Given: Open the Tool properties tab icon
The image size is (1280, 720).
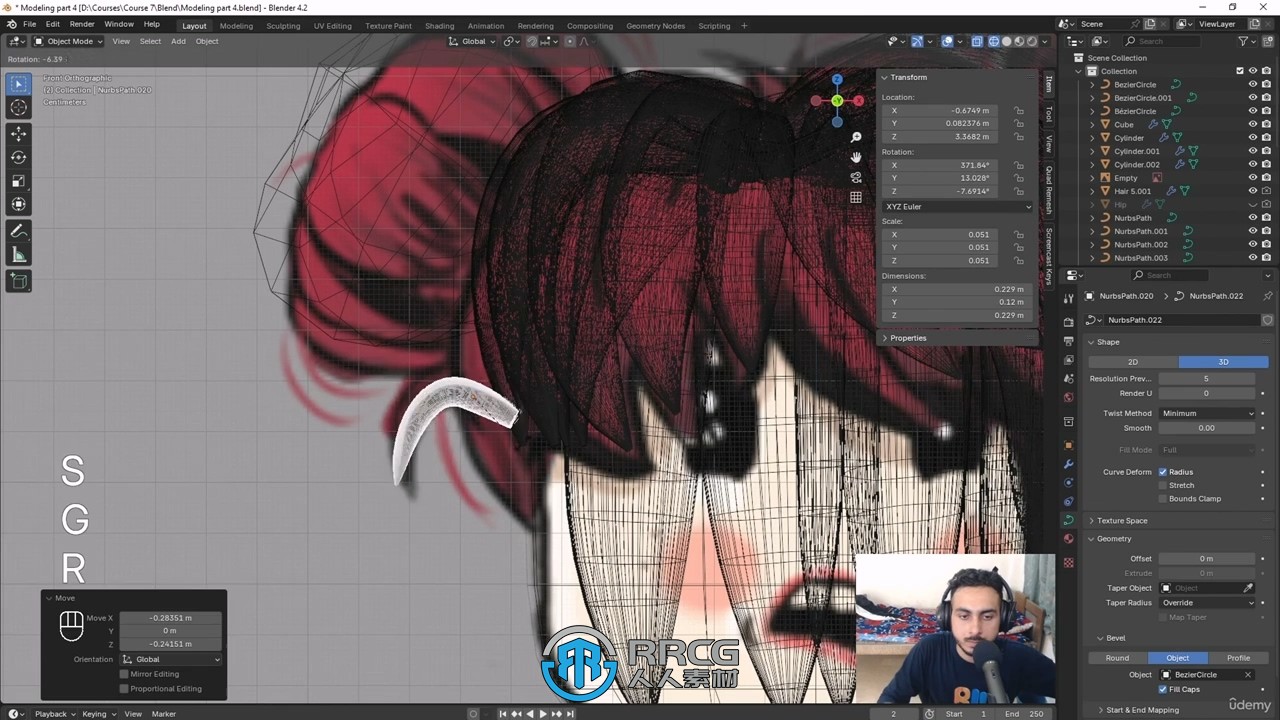Looking at the screenshot, I should point(1068,298).
